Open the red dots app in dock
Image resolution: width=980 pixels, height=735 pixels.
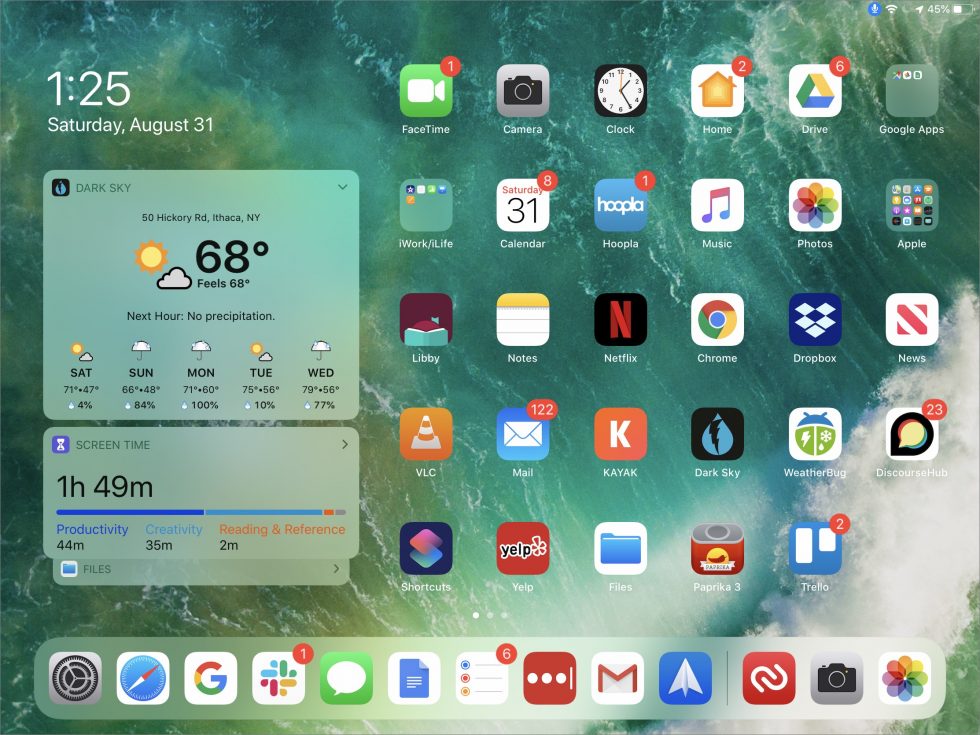[549, 678]
